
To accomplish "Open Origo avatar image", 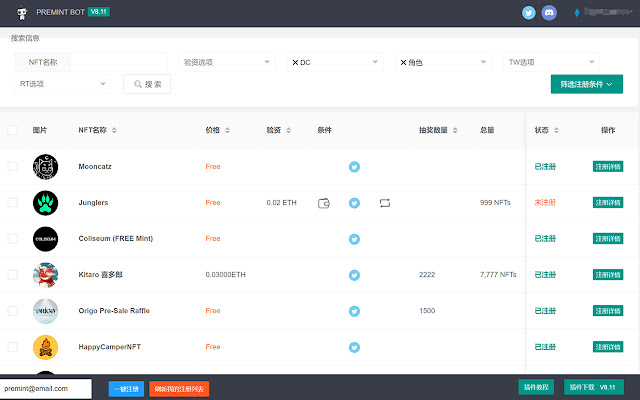I will pyautogui.click(x=45, y=311).
